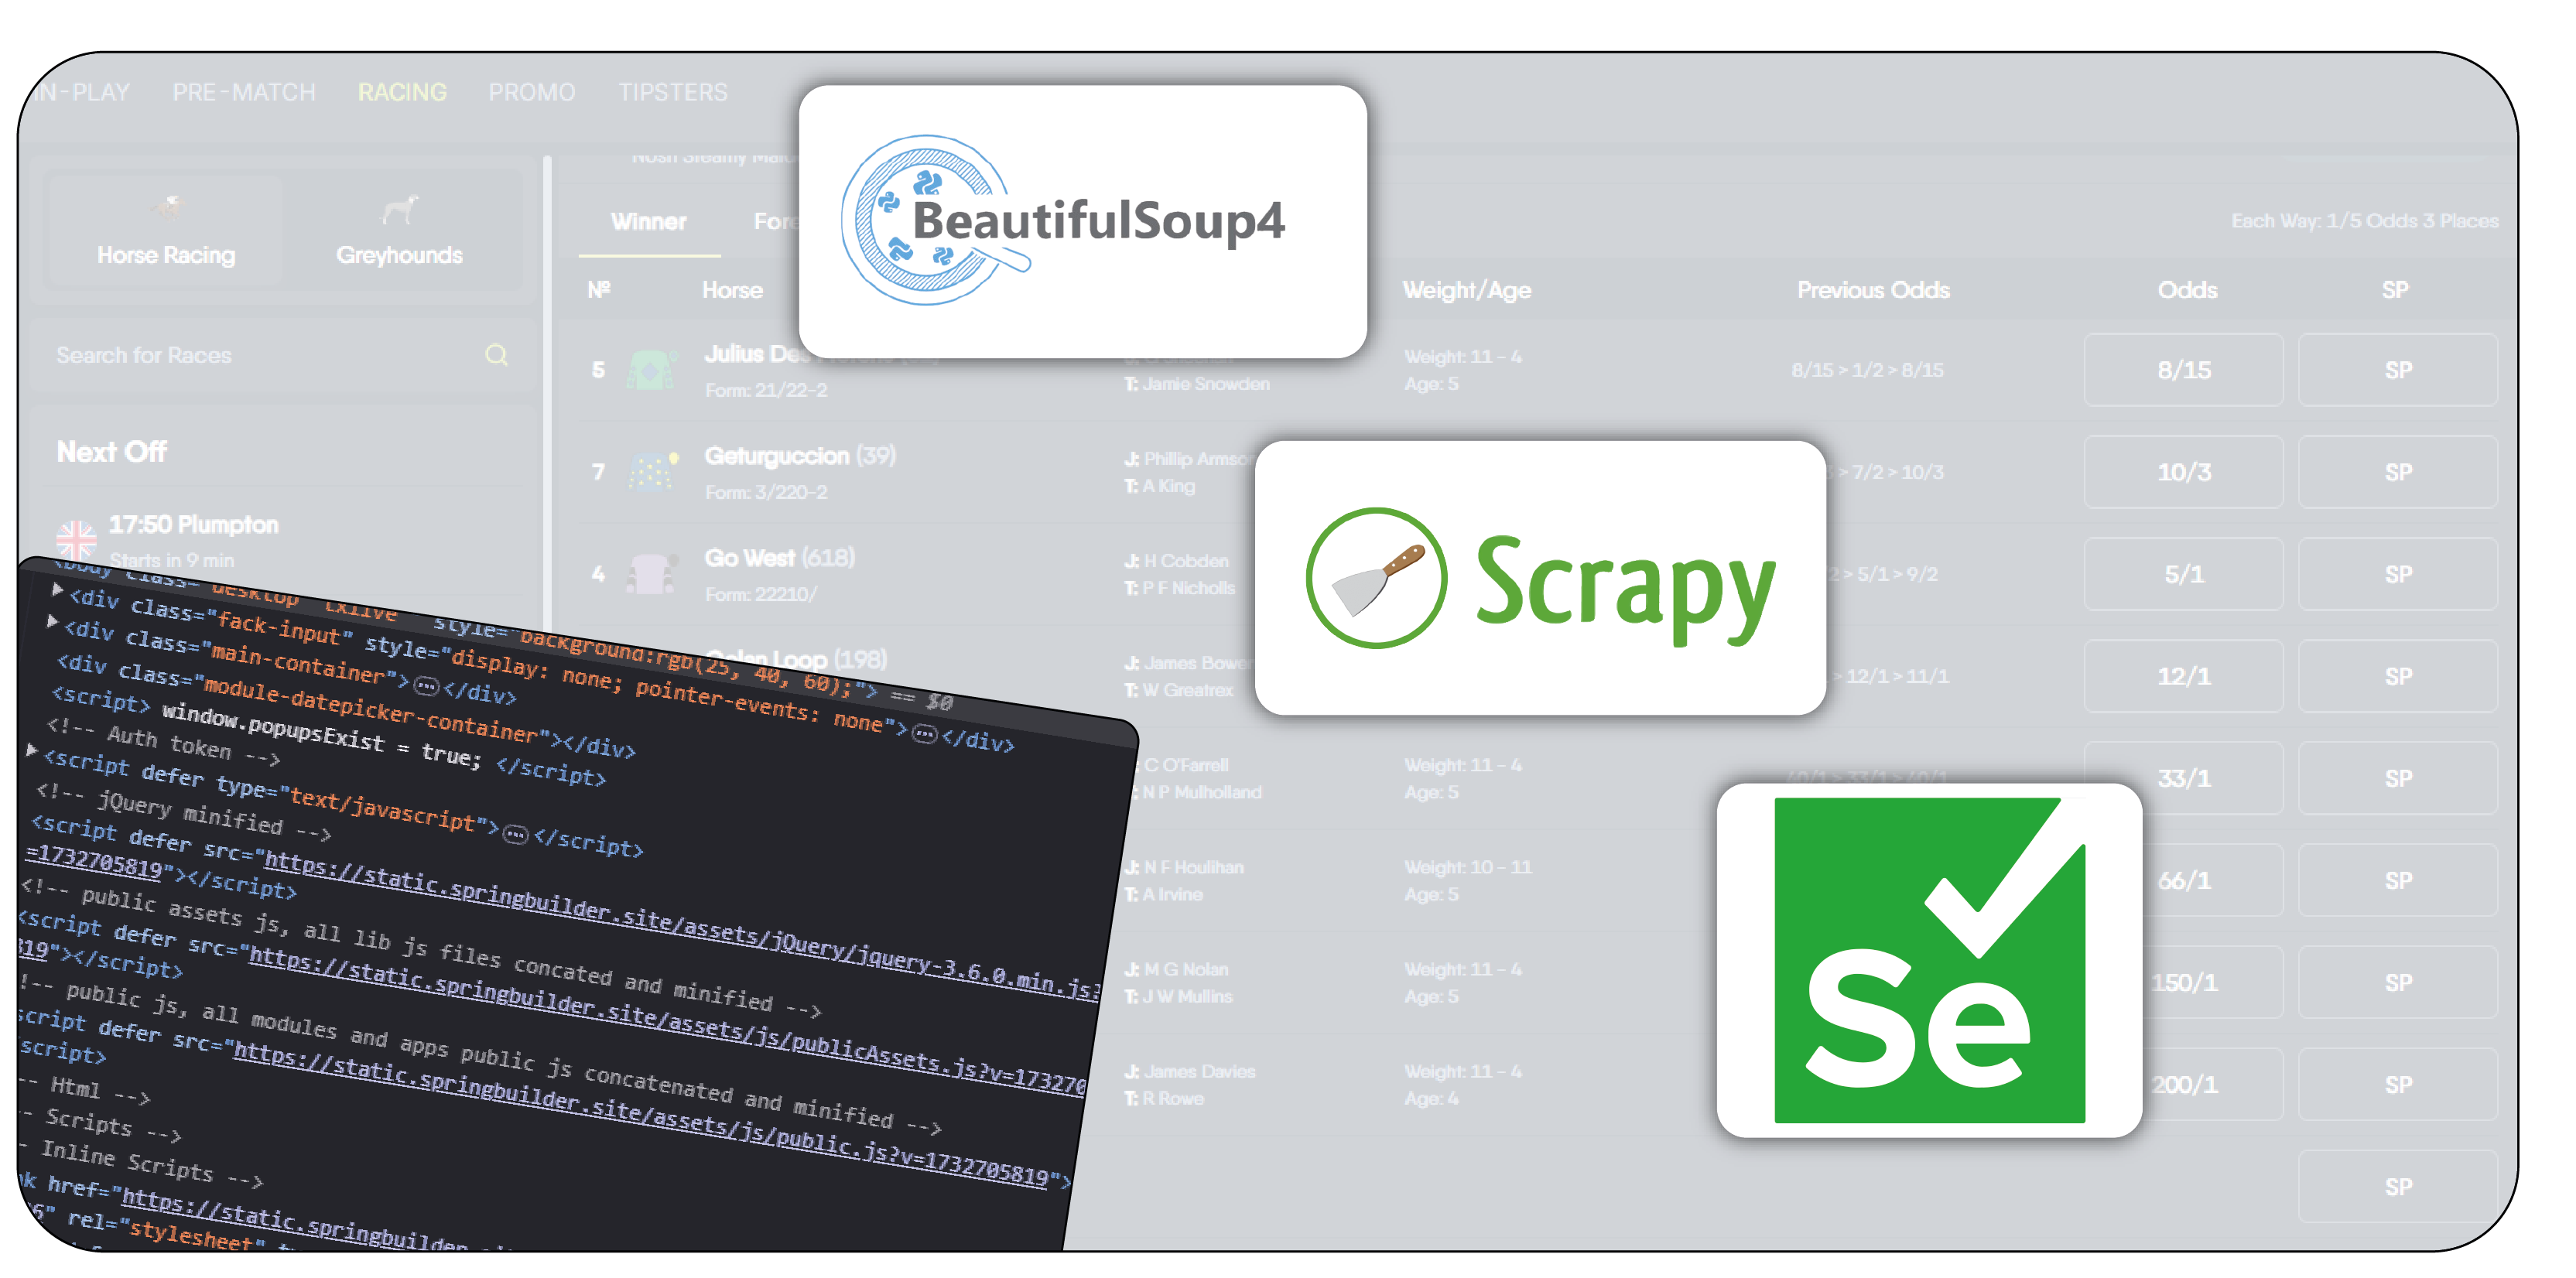Select the 10/3 odds button
Image resolution: width=2576 pixels, height=1278 pixels.
coord(2183,472)
